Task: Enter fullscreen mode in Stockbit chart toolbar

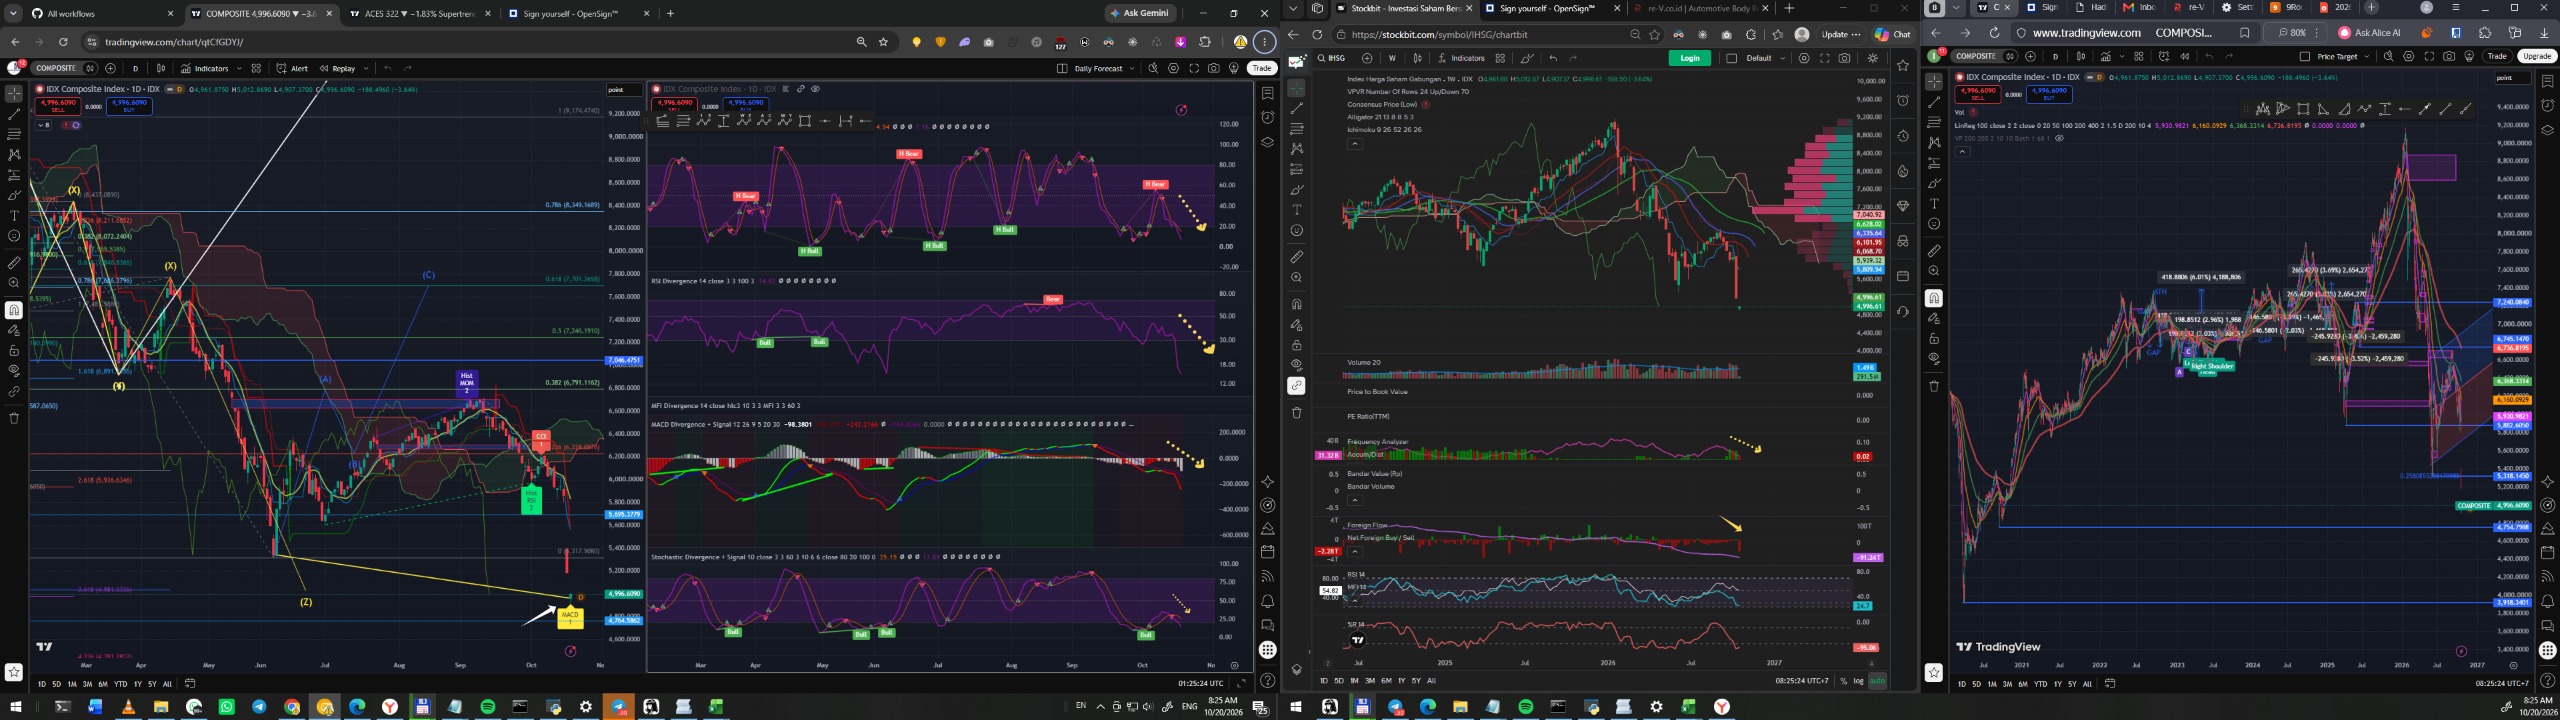Action: coord(1824,58)
